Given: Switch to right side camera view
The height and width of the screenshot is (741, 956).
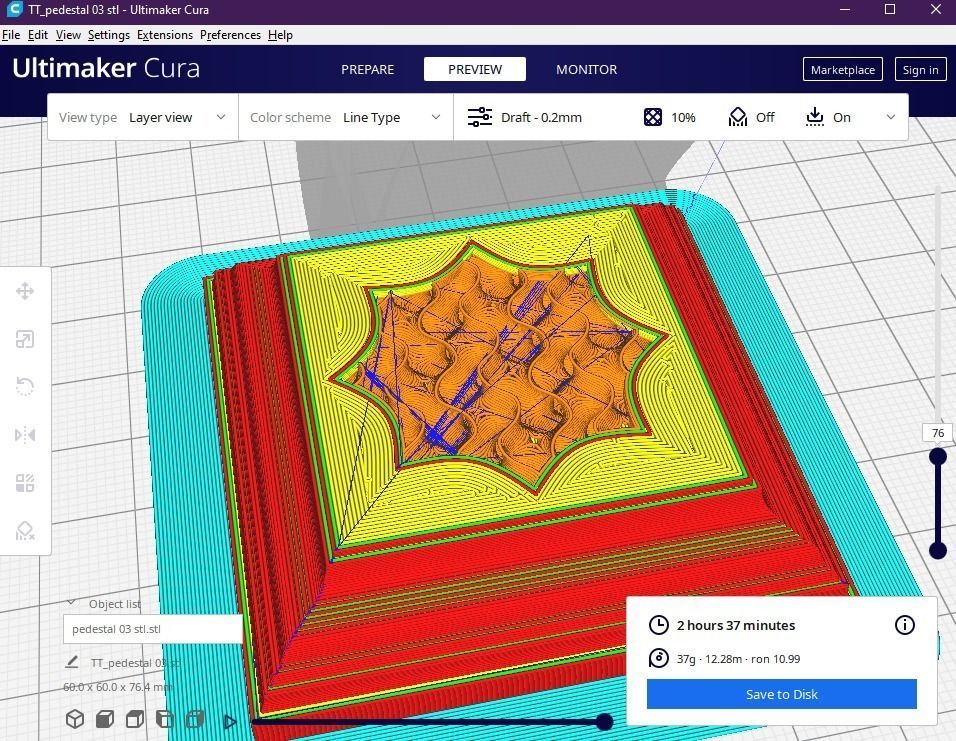Looking at the screenshot, I should tap(194, 719).
